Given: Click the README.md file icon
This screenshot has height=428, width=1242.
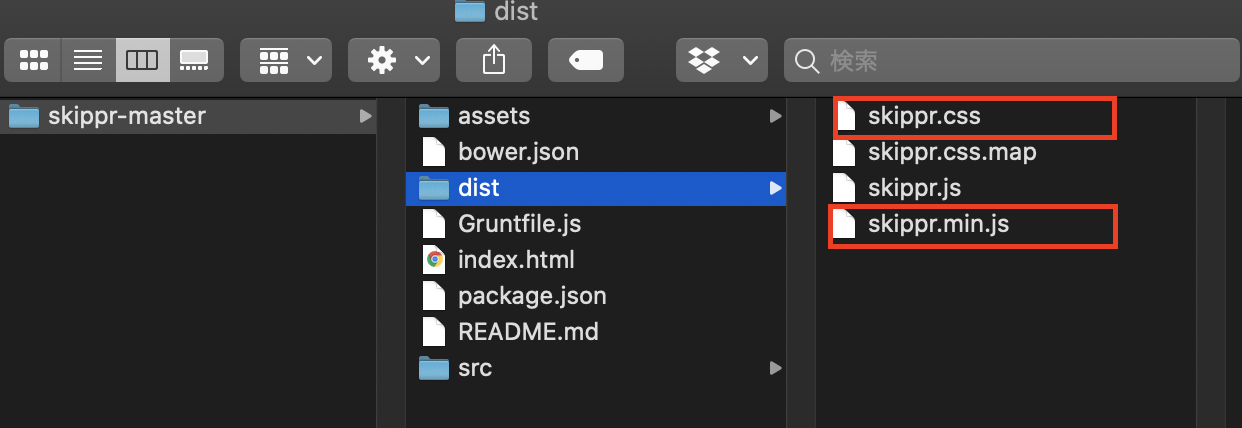Looking at the screenshot, I should tap(433, 331).
